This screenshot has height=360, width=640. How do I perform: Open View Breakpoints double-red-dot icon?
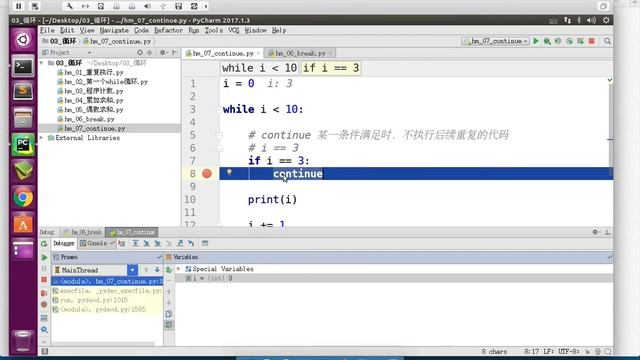click(x=44, y=293)
